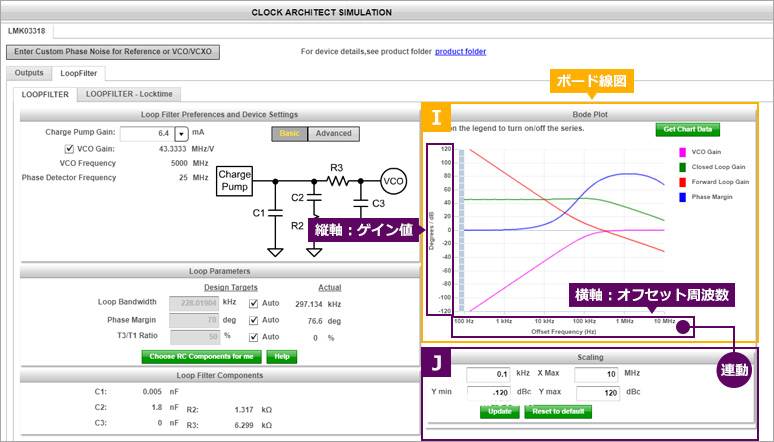The width and height of the screenshot is (774, 442).
Task: Click the Update scaling button
Action: (500, 411)
